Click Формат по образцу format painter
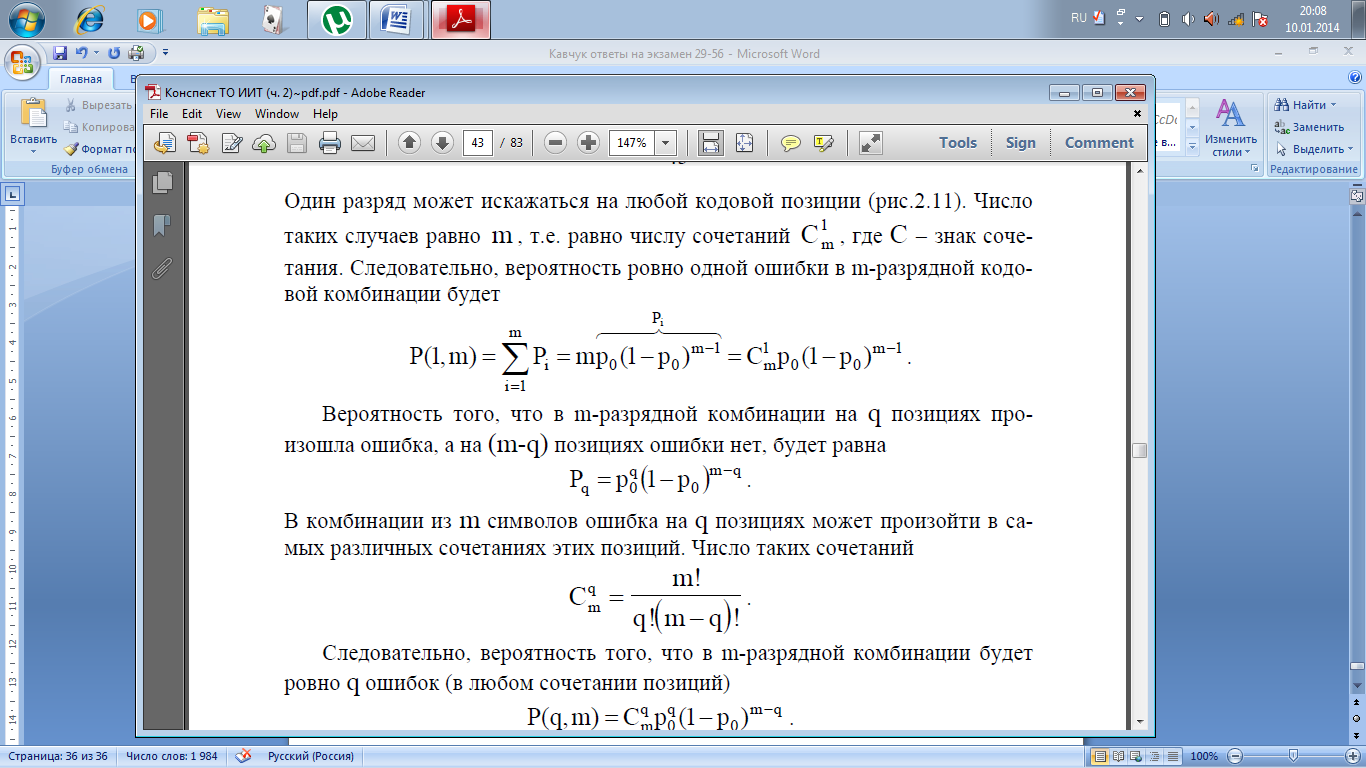The image size is (1366, 768). point(98,149)
